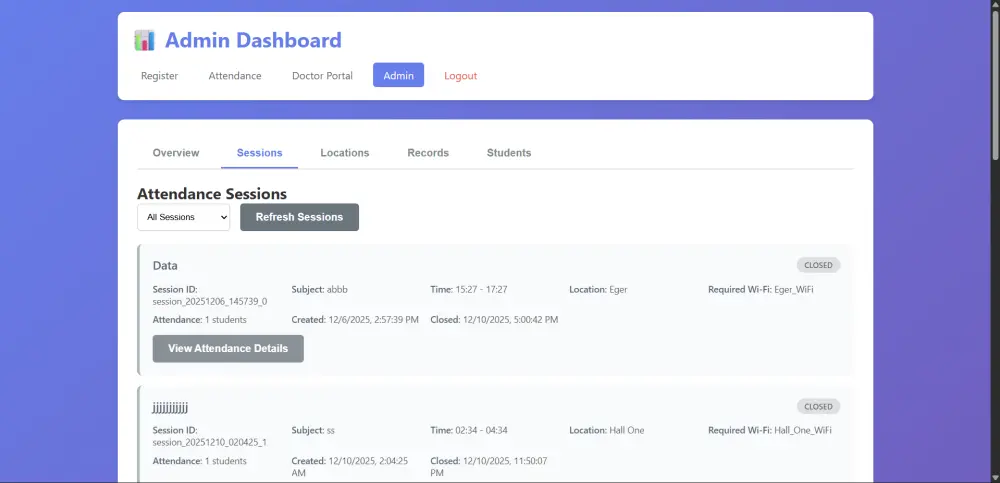This screenshot has height=483, width=1000.
Task: Click Attendance count in jjjjjjjjjjj session
Action: pos(200,461)
